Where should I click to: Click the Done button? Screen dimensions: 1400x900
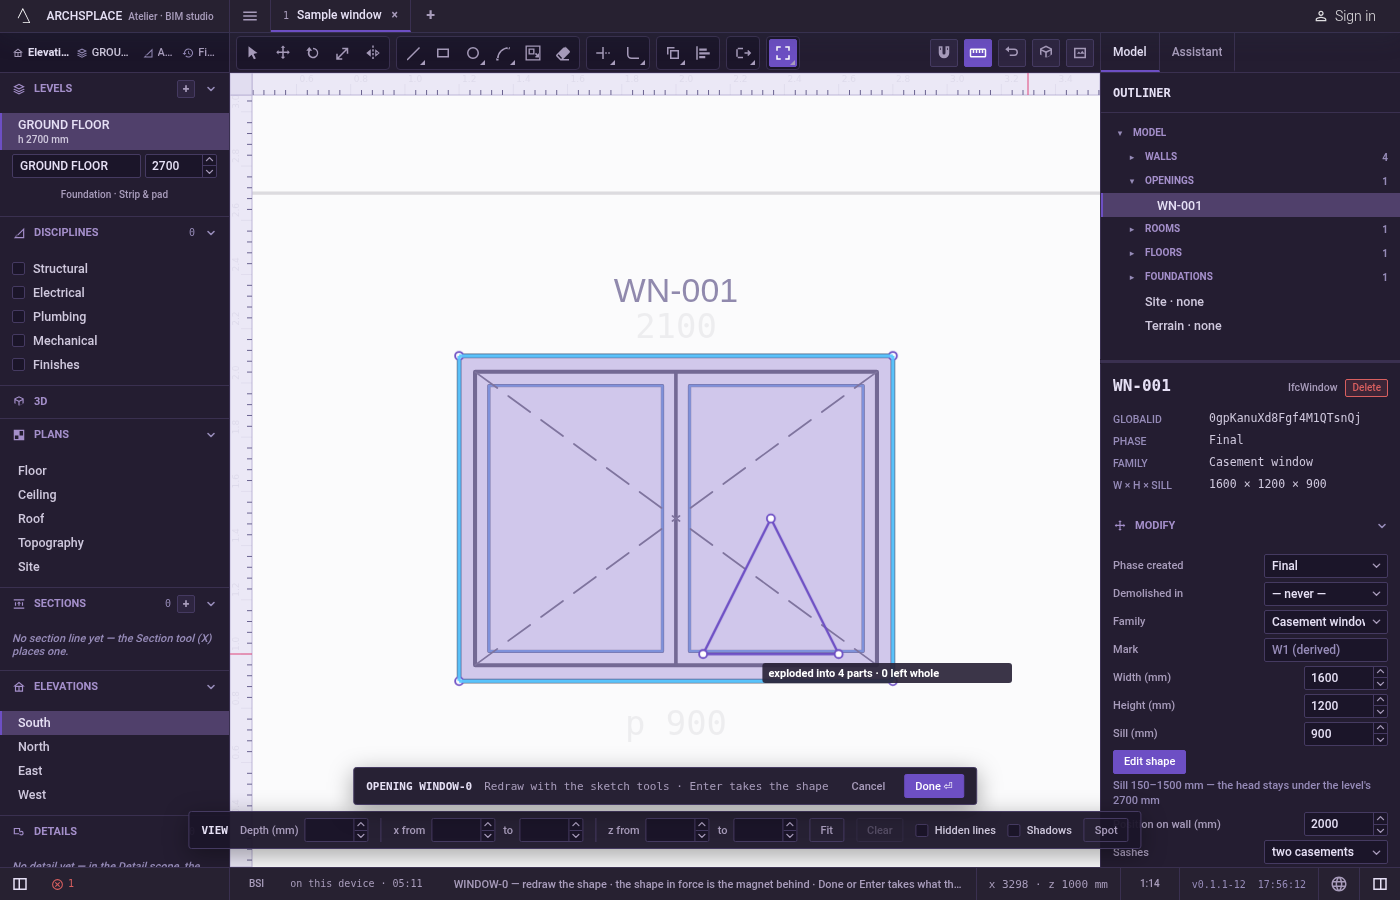(x=934, y=786)
